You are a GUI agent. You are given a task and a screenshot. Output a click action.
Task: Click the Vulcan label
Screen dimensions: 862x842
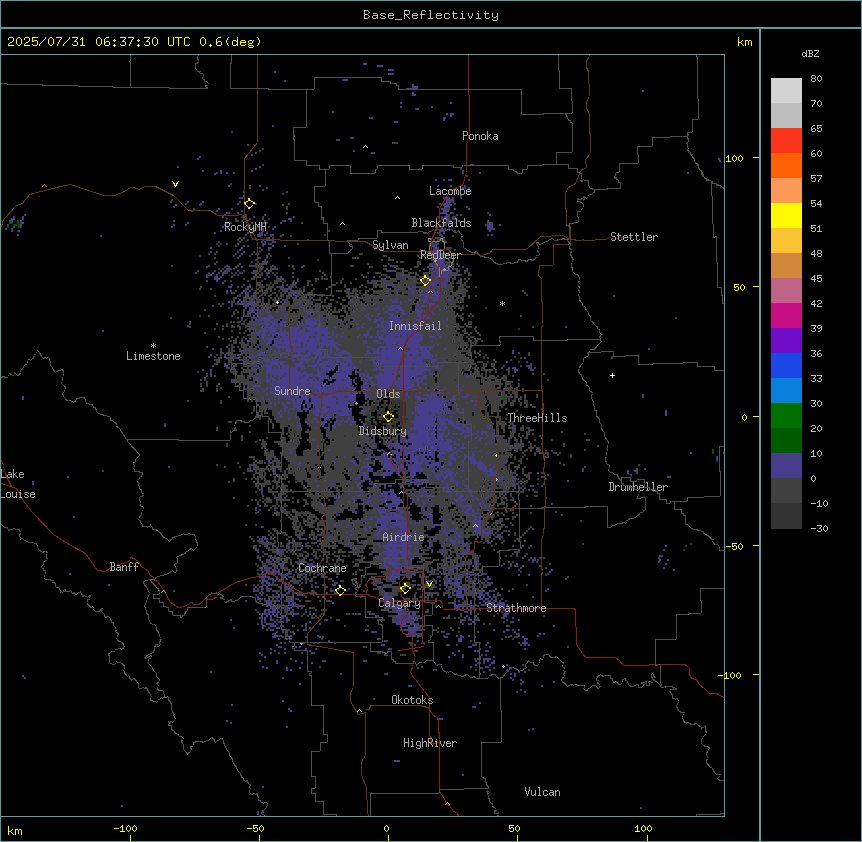click(x=543, y=792)
